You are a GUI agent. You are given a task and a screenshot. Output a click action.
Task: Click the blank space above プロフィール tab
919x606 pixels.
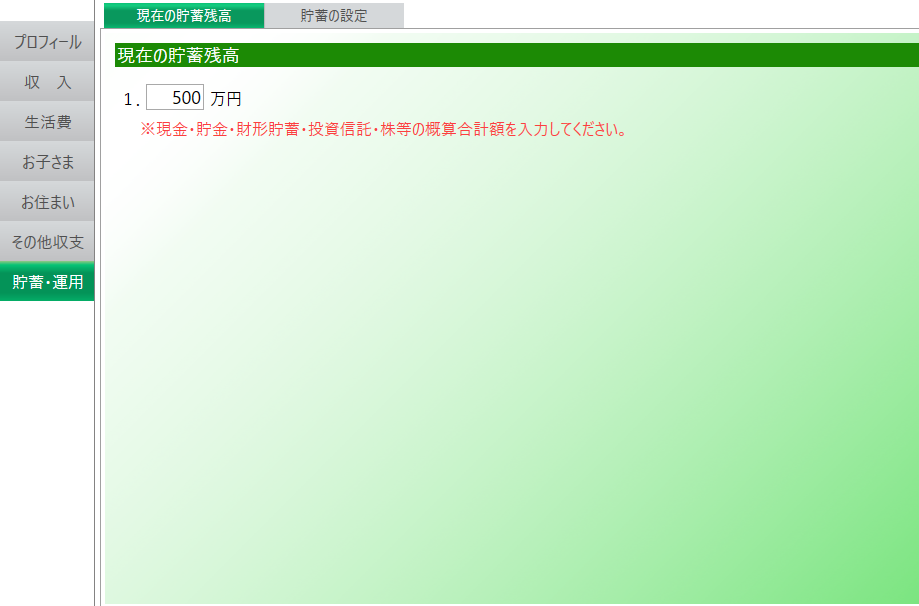tap(47, 12)
